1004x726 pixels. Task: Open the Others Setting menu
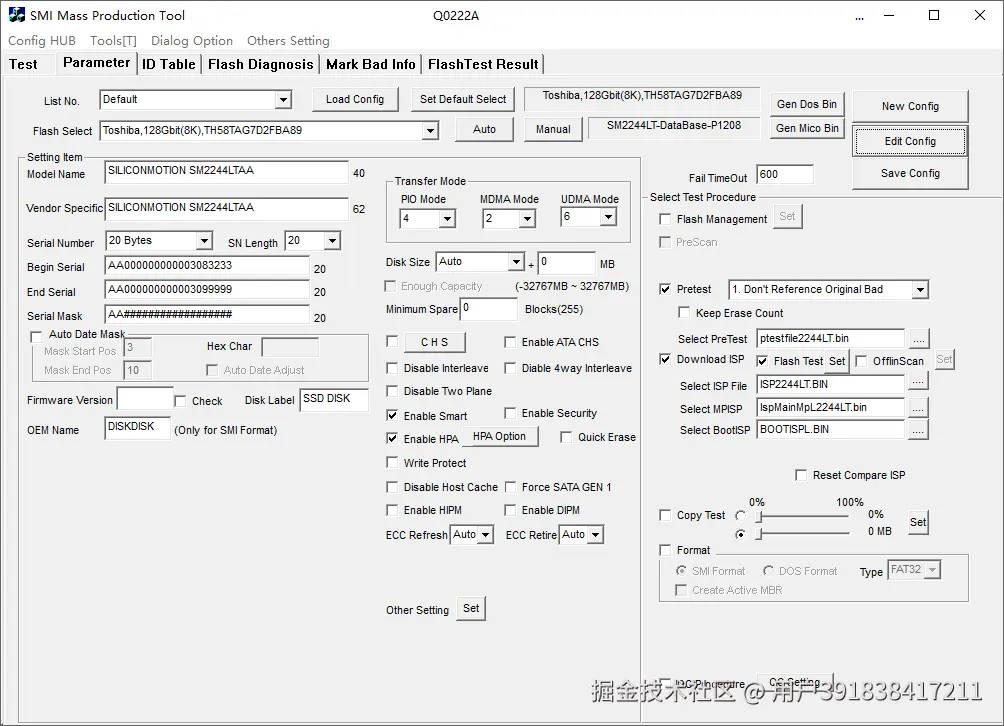point(288,40)
